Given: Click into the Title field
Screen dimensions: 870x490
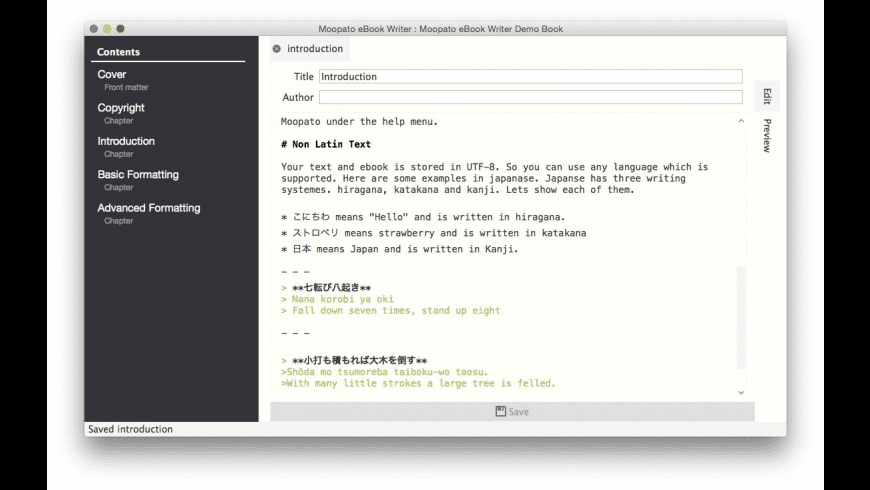Looking at the screenshot, I should point(530,76).
